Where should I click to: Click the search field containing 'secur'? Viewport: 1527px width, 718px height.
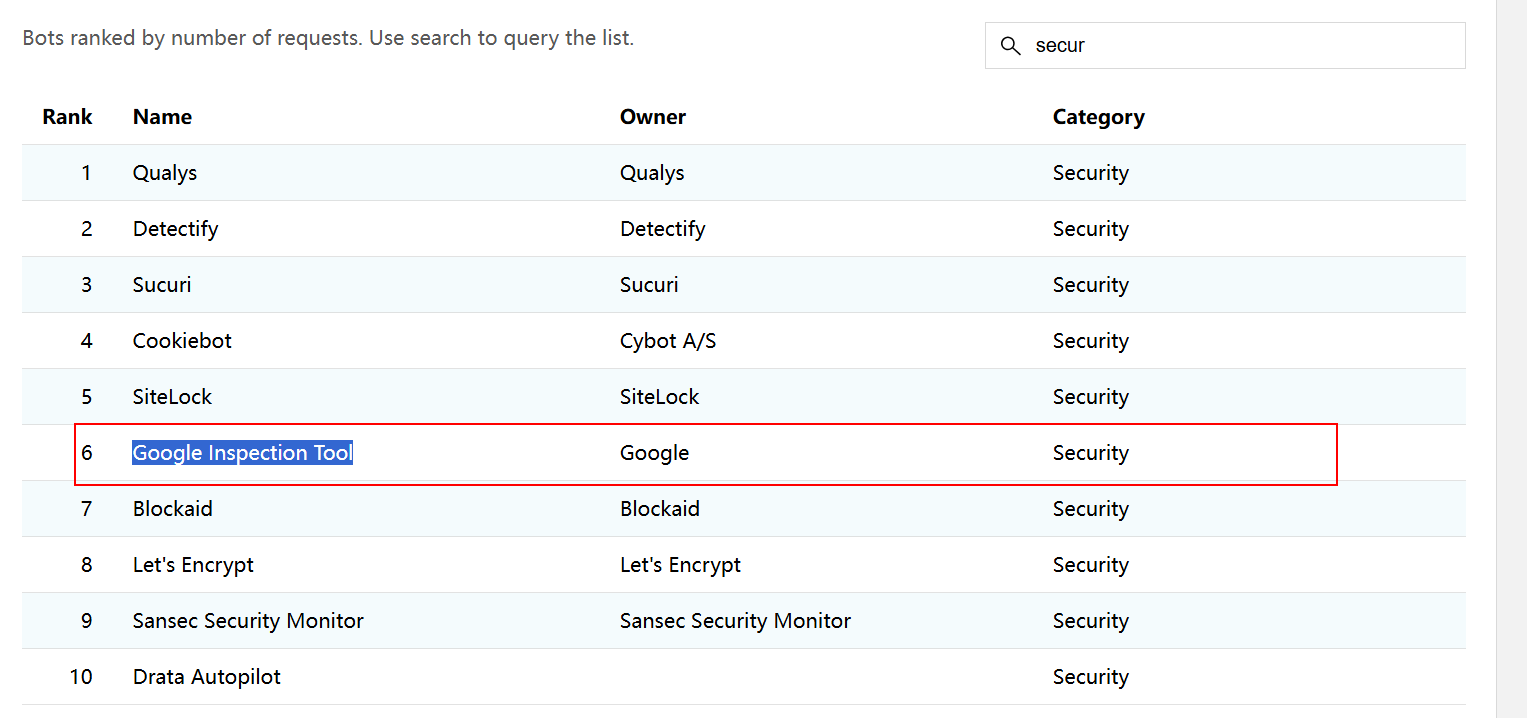(x=1240, y=46)
